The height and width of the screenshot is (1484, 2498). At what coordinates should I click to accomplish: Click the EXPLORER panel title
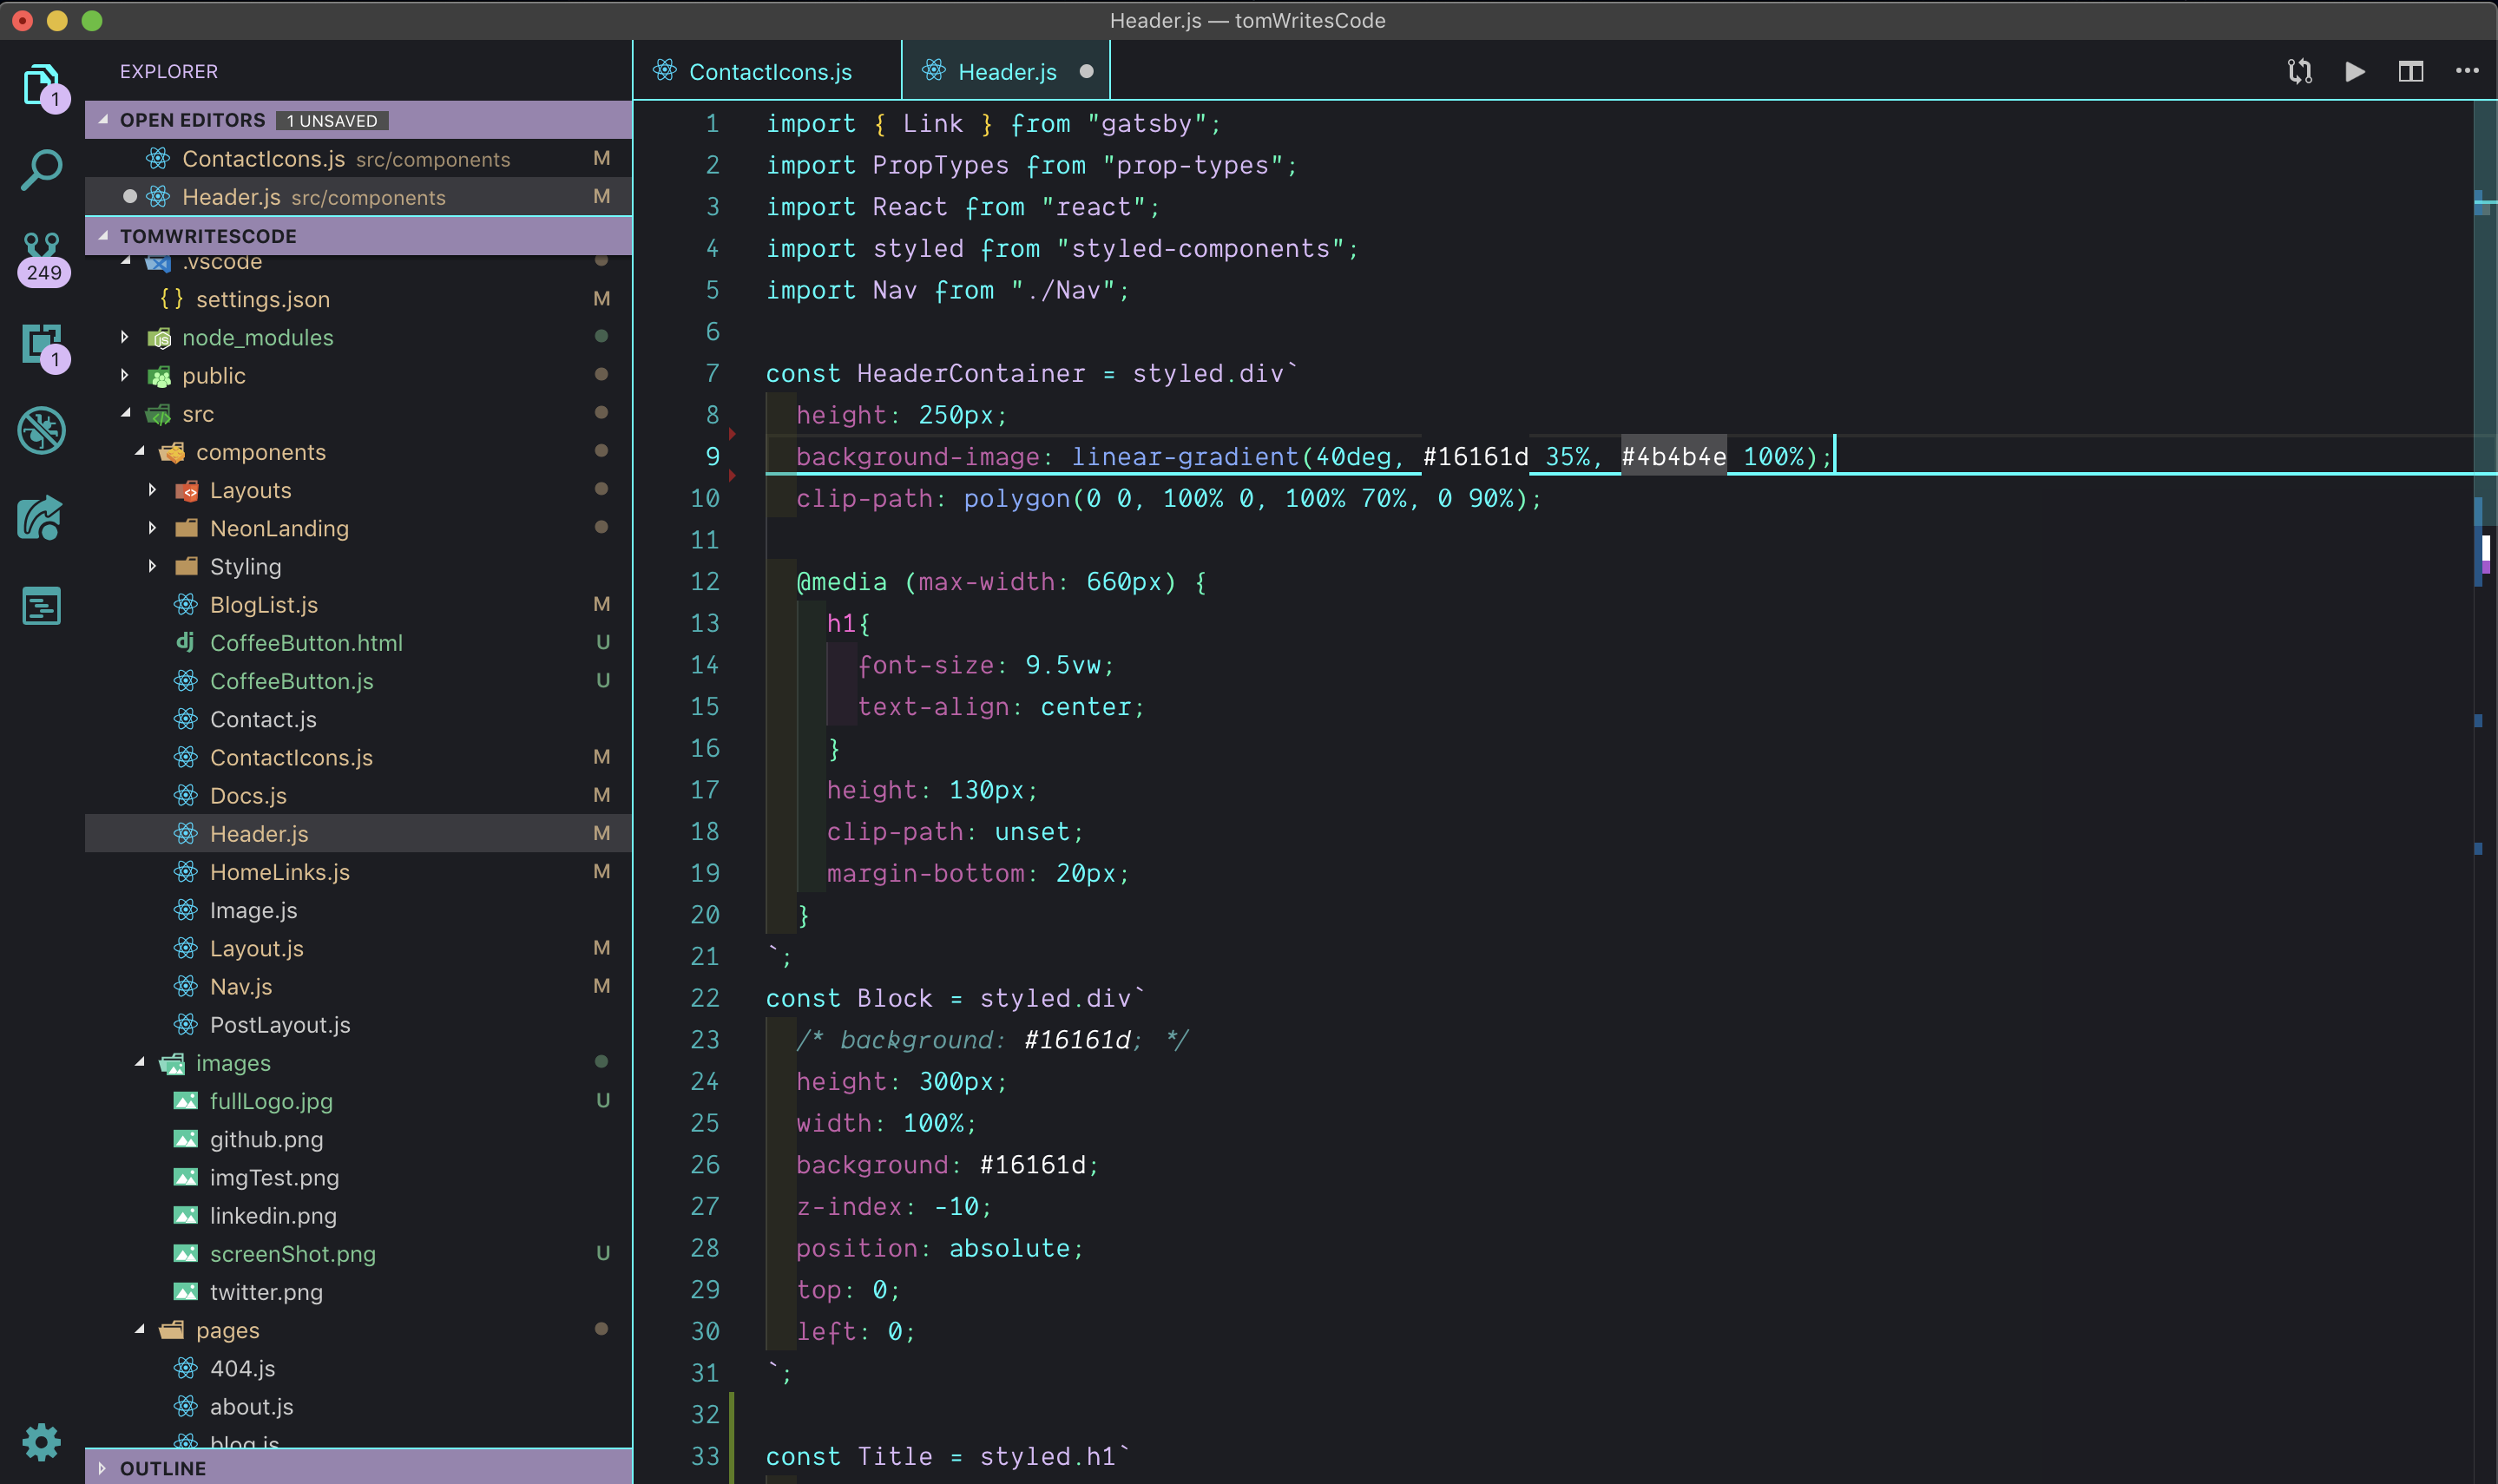point(169,71)
